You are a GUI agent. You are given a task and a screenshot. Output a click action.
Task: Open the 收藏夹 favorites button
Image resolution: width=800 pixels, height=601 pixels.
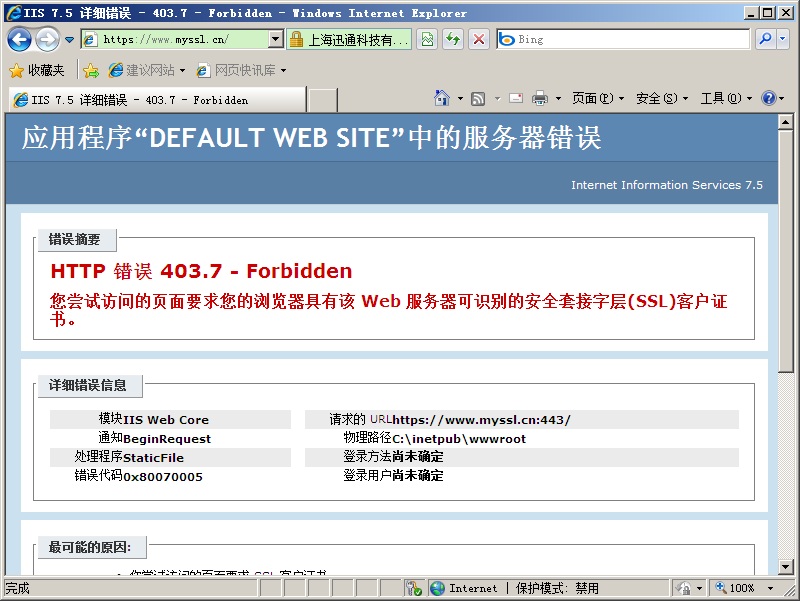coord(37,70)
